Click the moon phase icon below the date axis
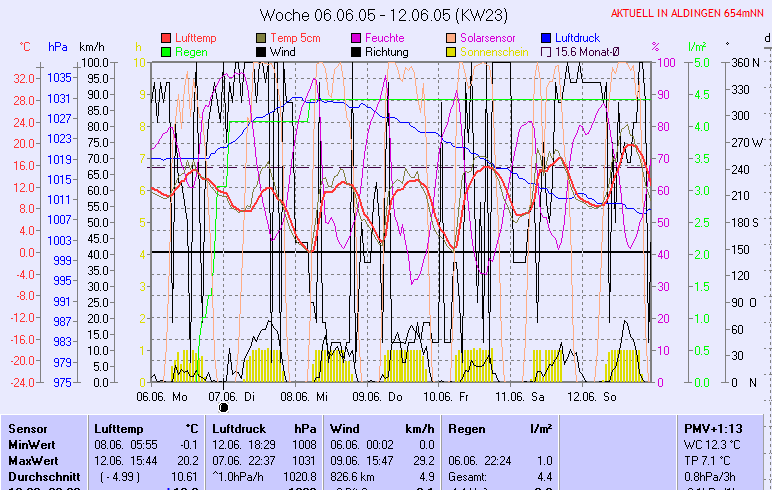This screenshot has height=490, width=772. (224, 407)
